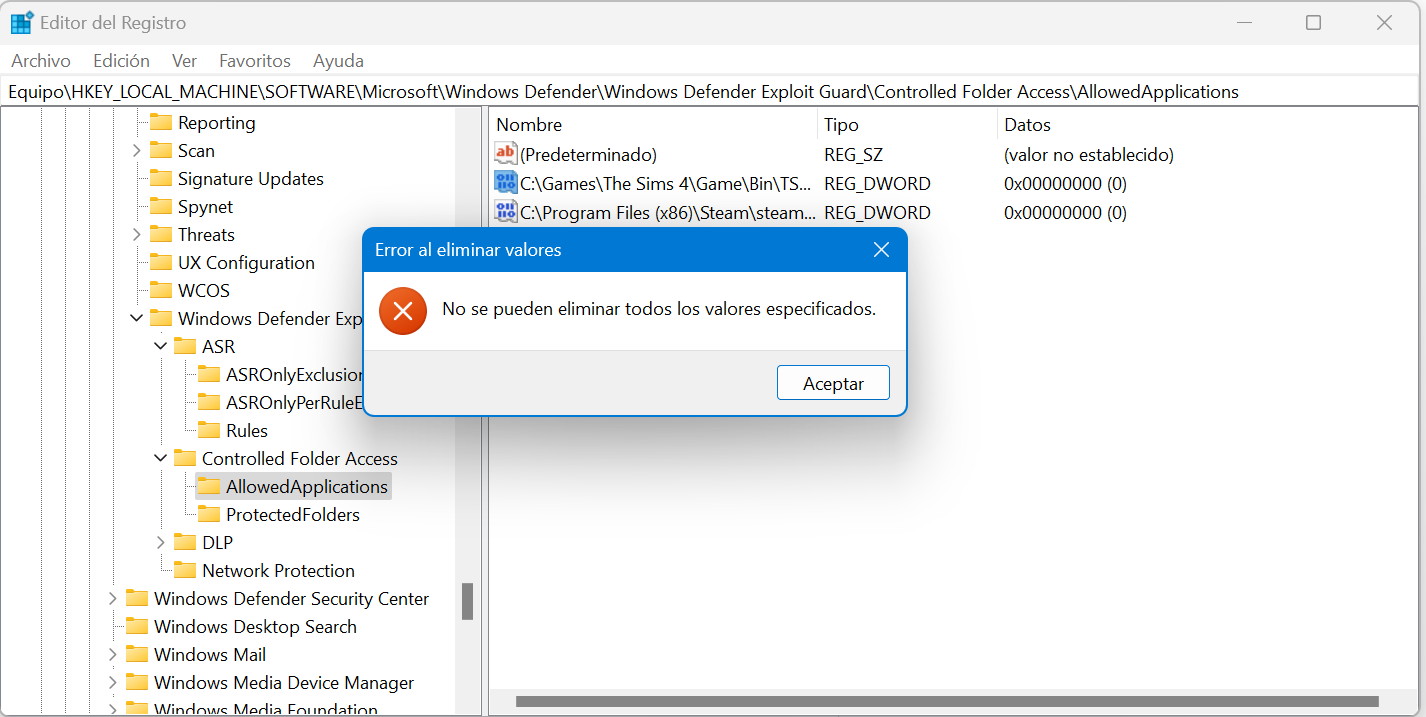Select the Scan folder icon
Image resolution: width=1426 pixels, height=717 pixels.
(x=161, y=151)
